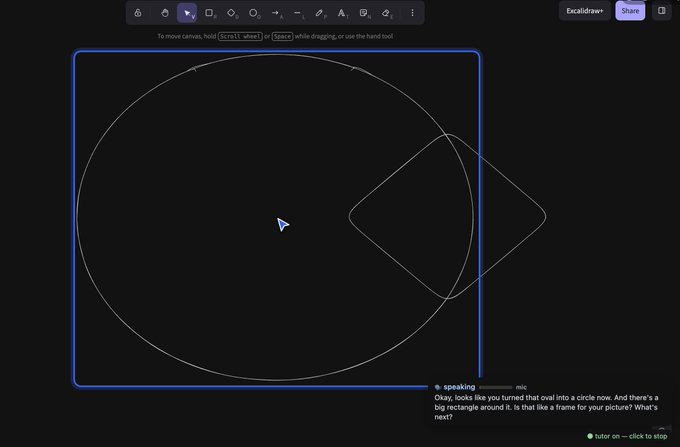Toggle the keep-tool-active lock icon
The image size is (680, 447).
(138, 13)
